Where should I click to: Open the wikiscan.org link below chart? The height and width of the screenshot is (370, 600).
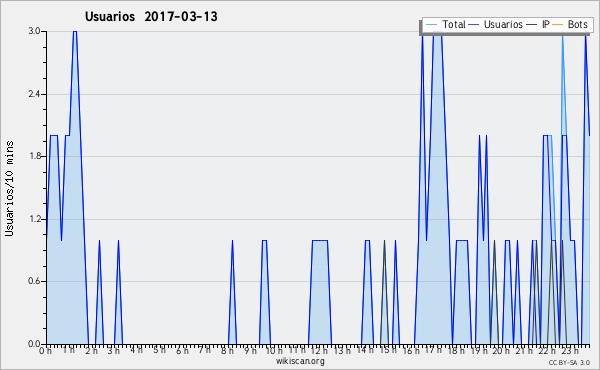[x=300, y=361]
